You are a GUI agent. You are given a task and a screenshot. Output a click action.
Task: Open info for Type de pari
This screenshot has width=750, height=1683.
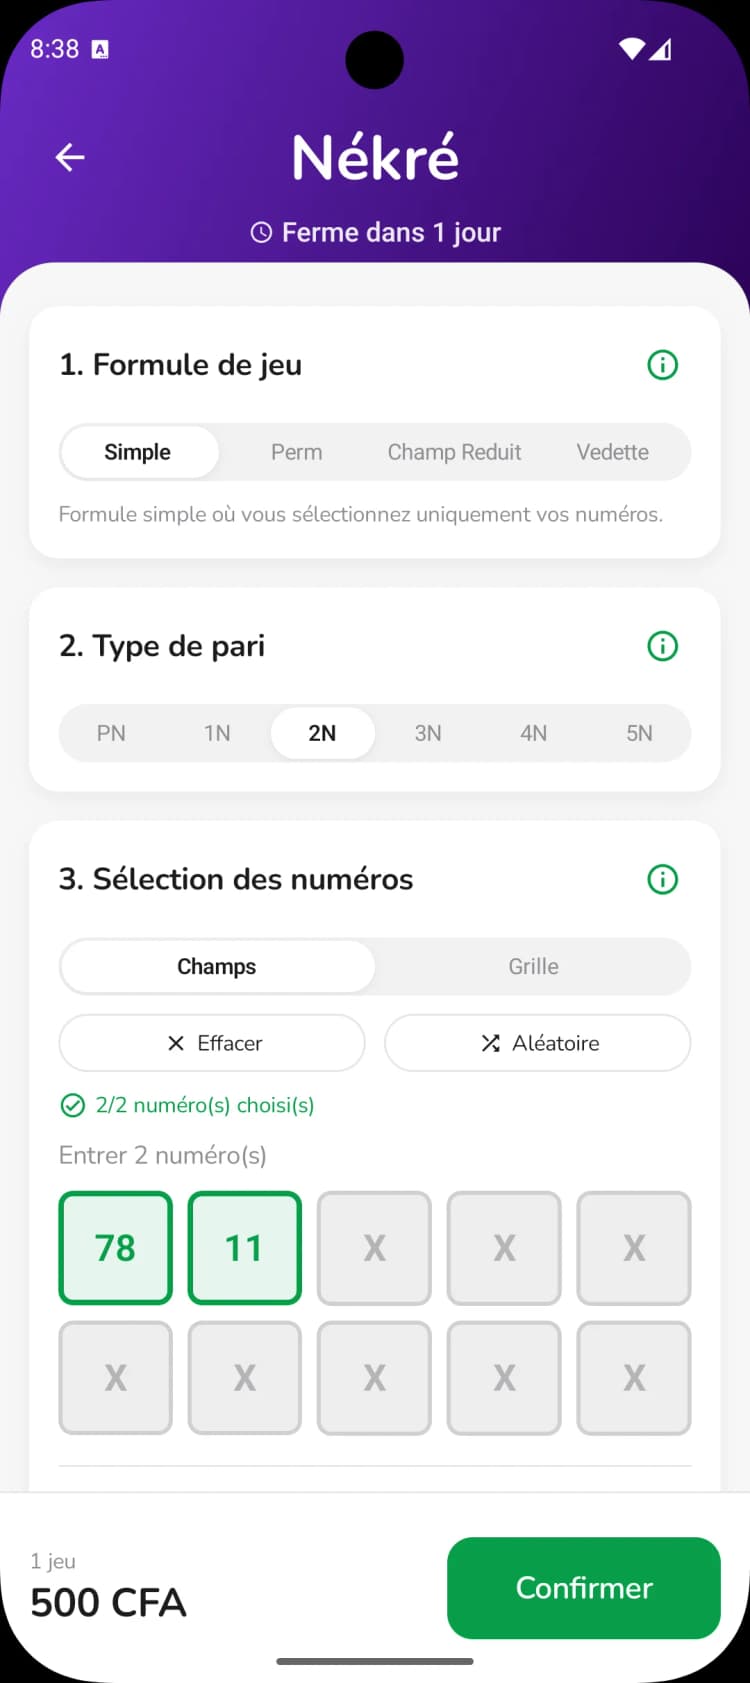click(662, 646)
